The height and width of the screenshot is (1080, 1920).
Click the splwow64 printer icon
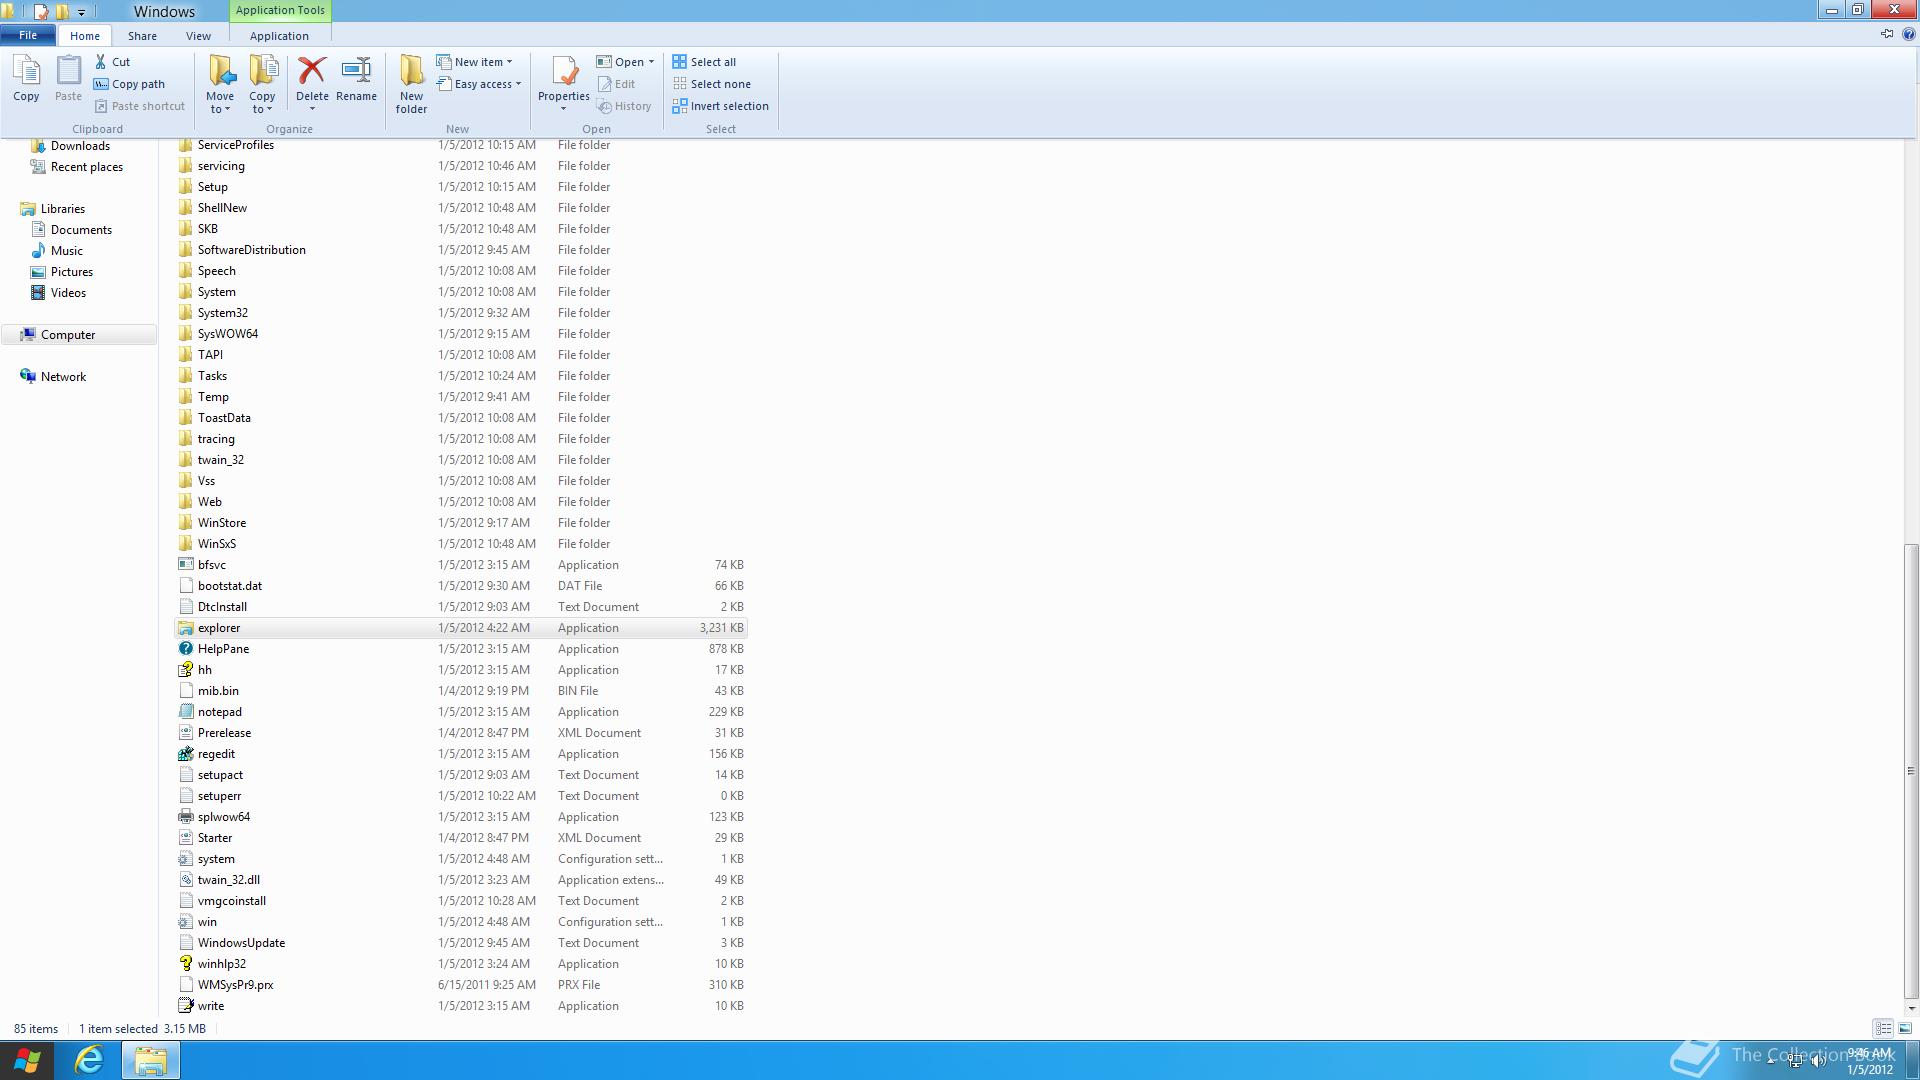click(185, 817)
